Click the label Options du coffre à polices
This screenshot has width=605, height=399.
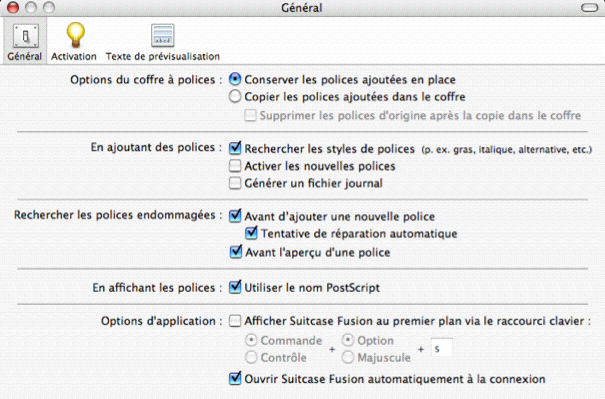(146, 79)
